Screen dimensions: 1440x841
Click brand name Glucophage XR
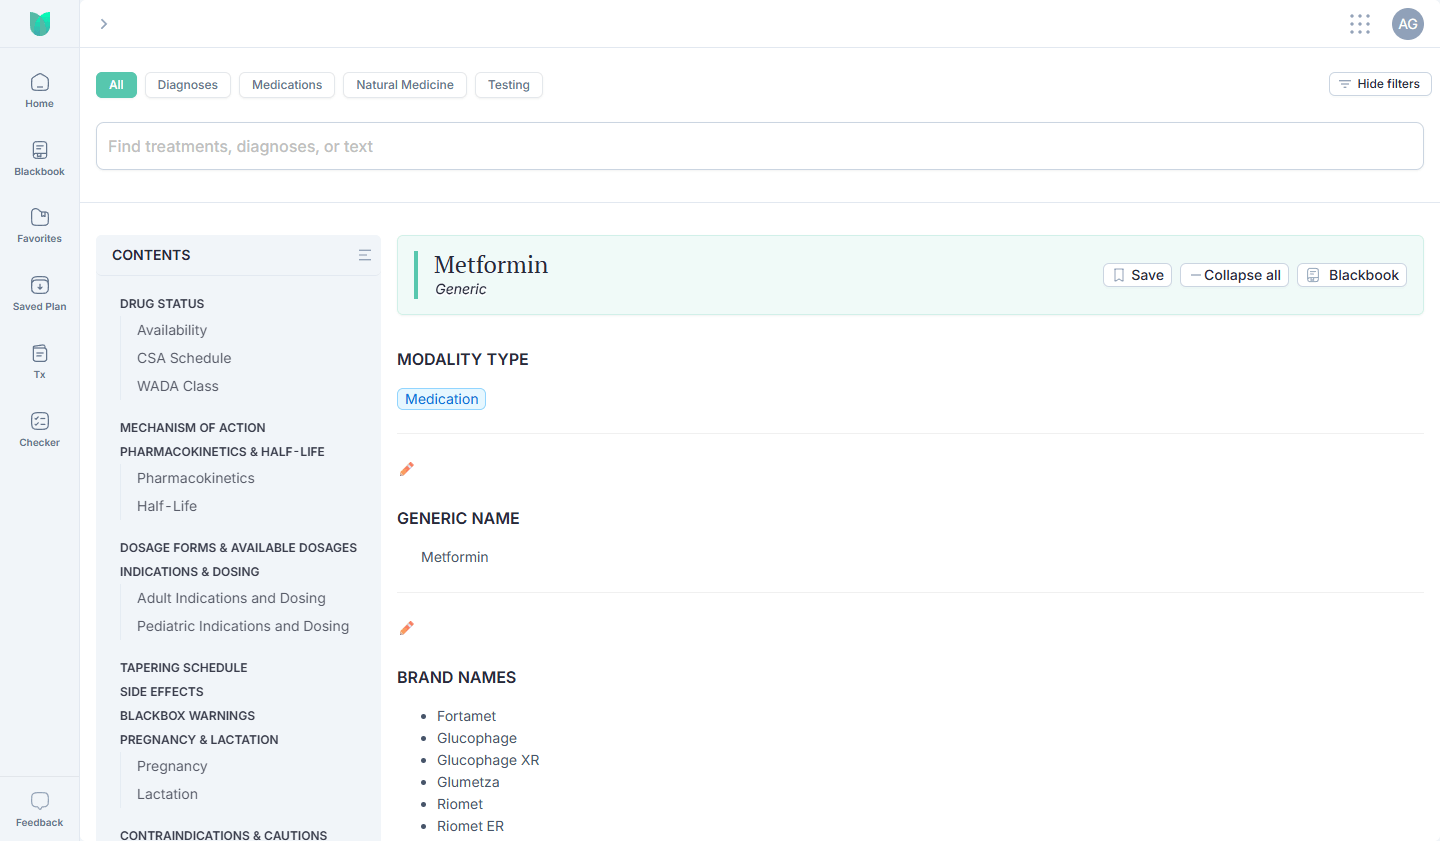click(488, 760)
